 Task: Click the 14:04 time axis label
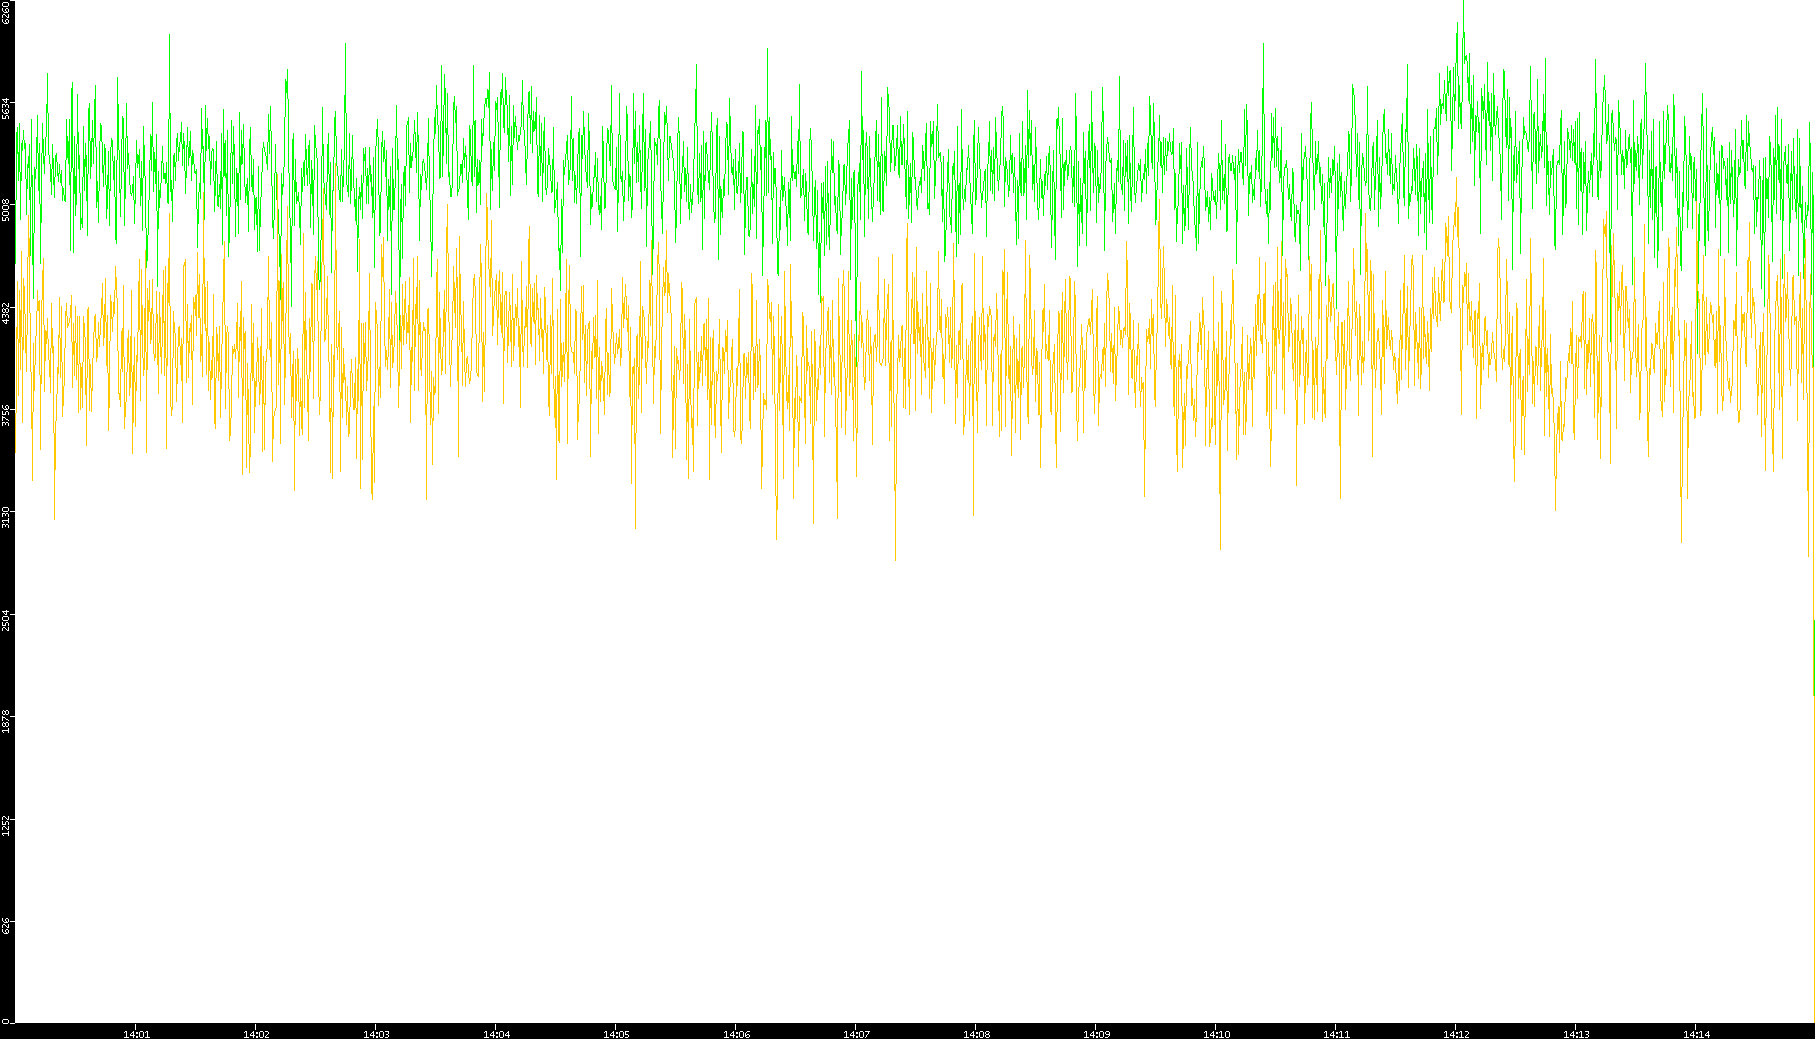[x=496, y=1034]
